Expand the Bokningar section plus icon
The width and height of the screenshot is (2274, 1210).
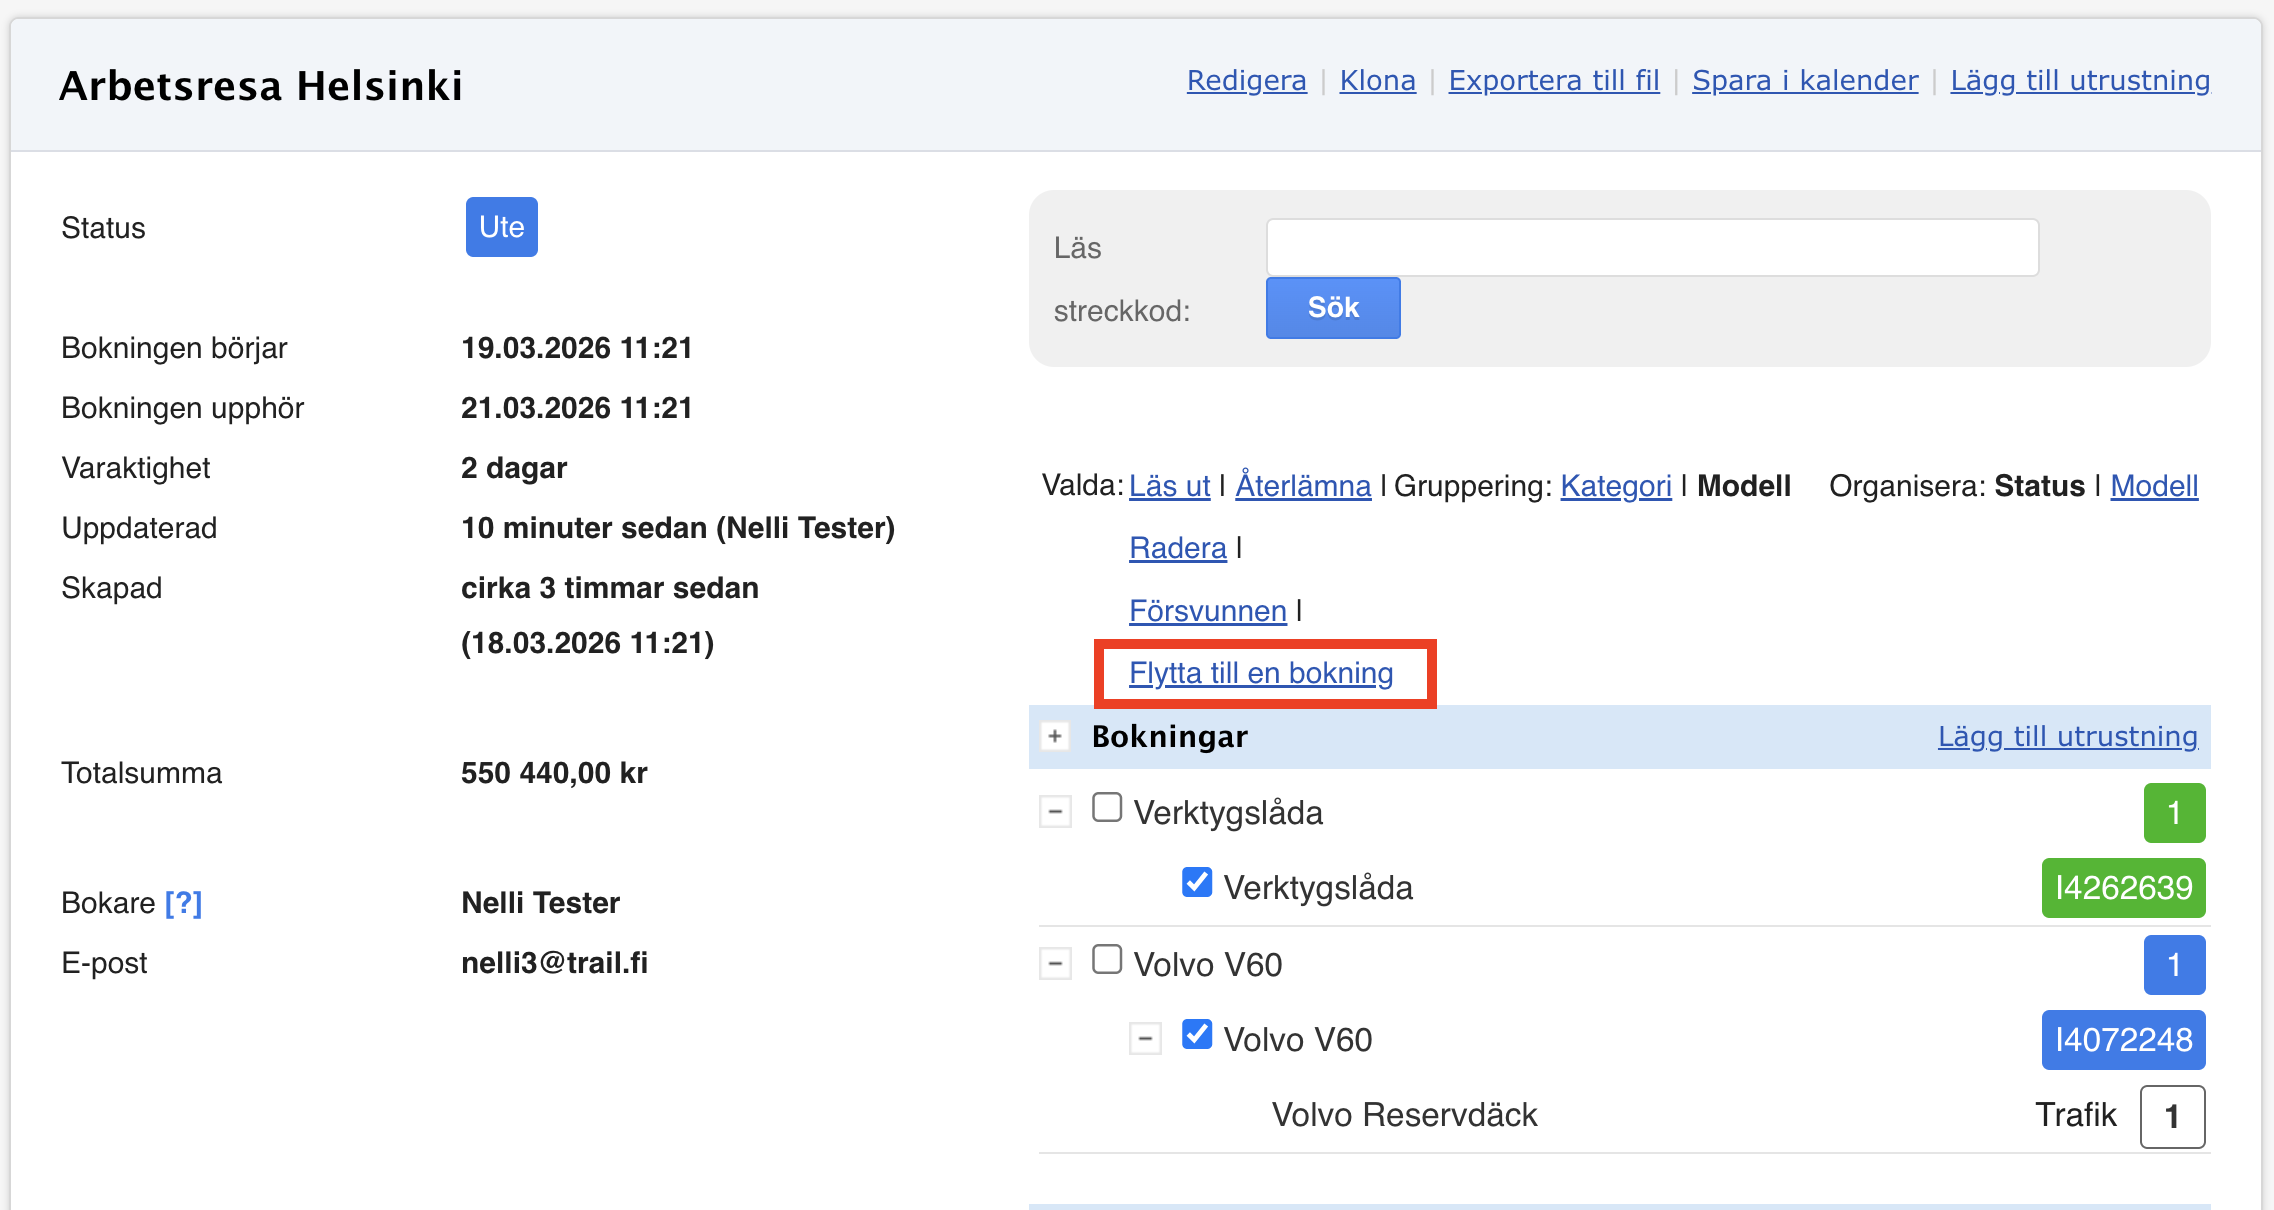click(x=1054, y=737)
